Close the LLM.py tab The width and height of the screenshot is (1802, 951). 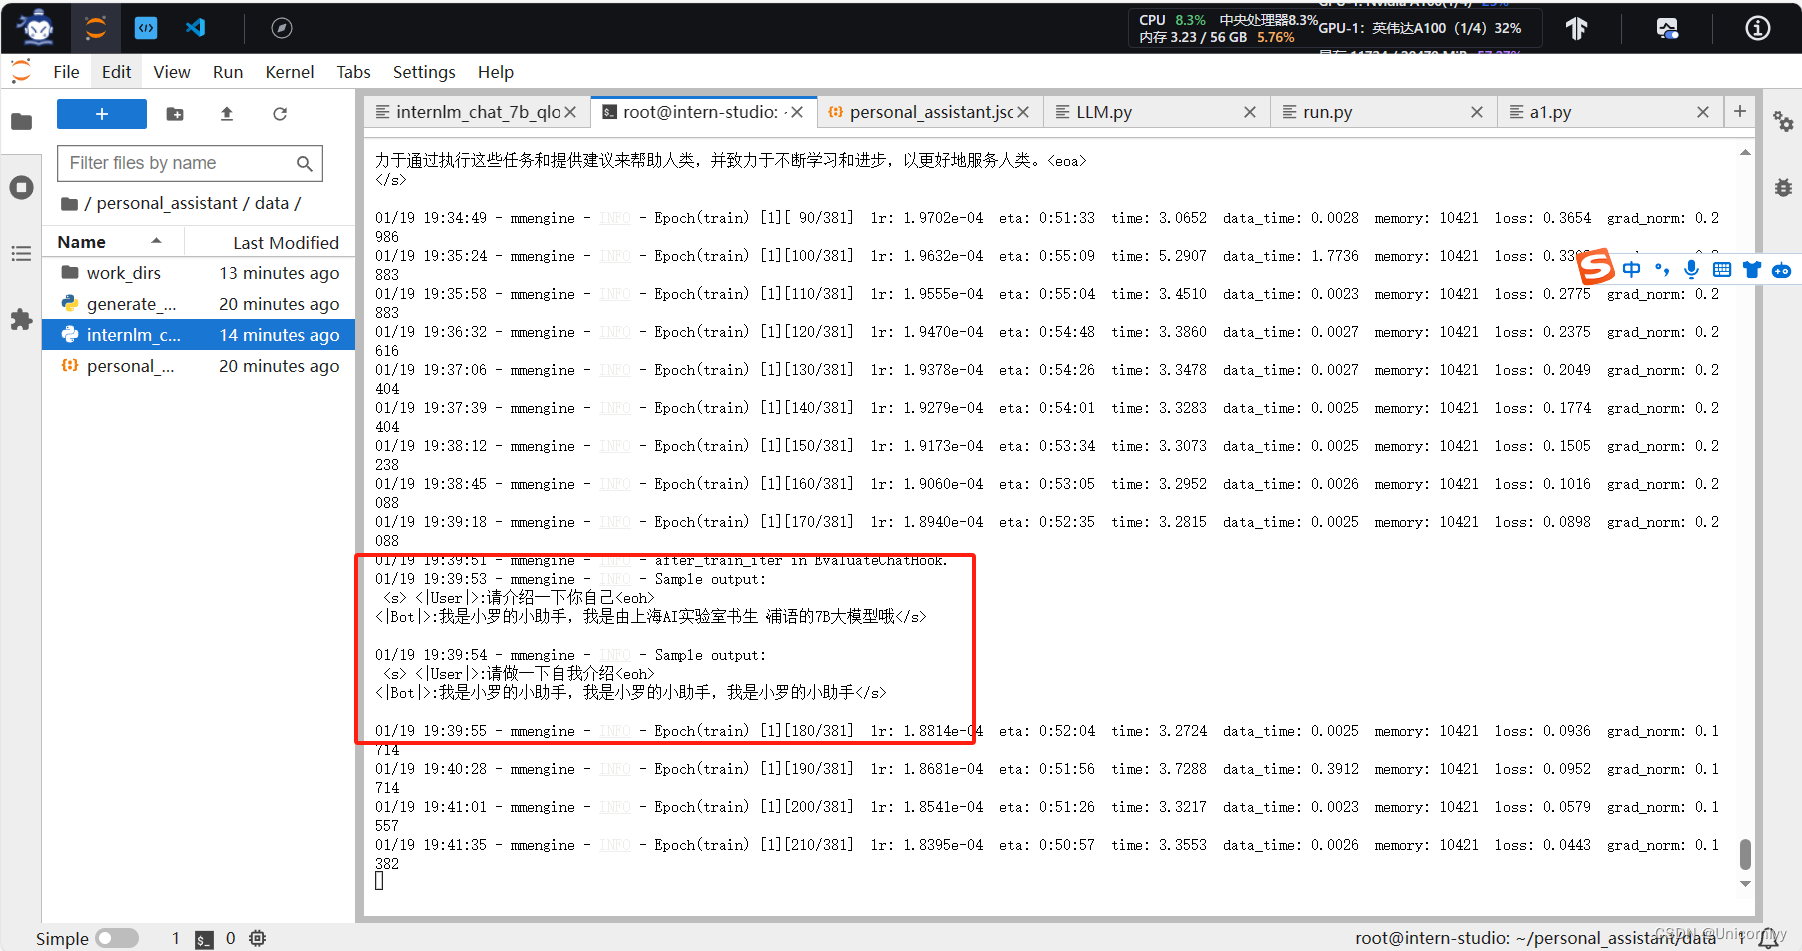point(1250,112)
